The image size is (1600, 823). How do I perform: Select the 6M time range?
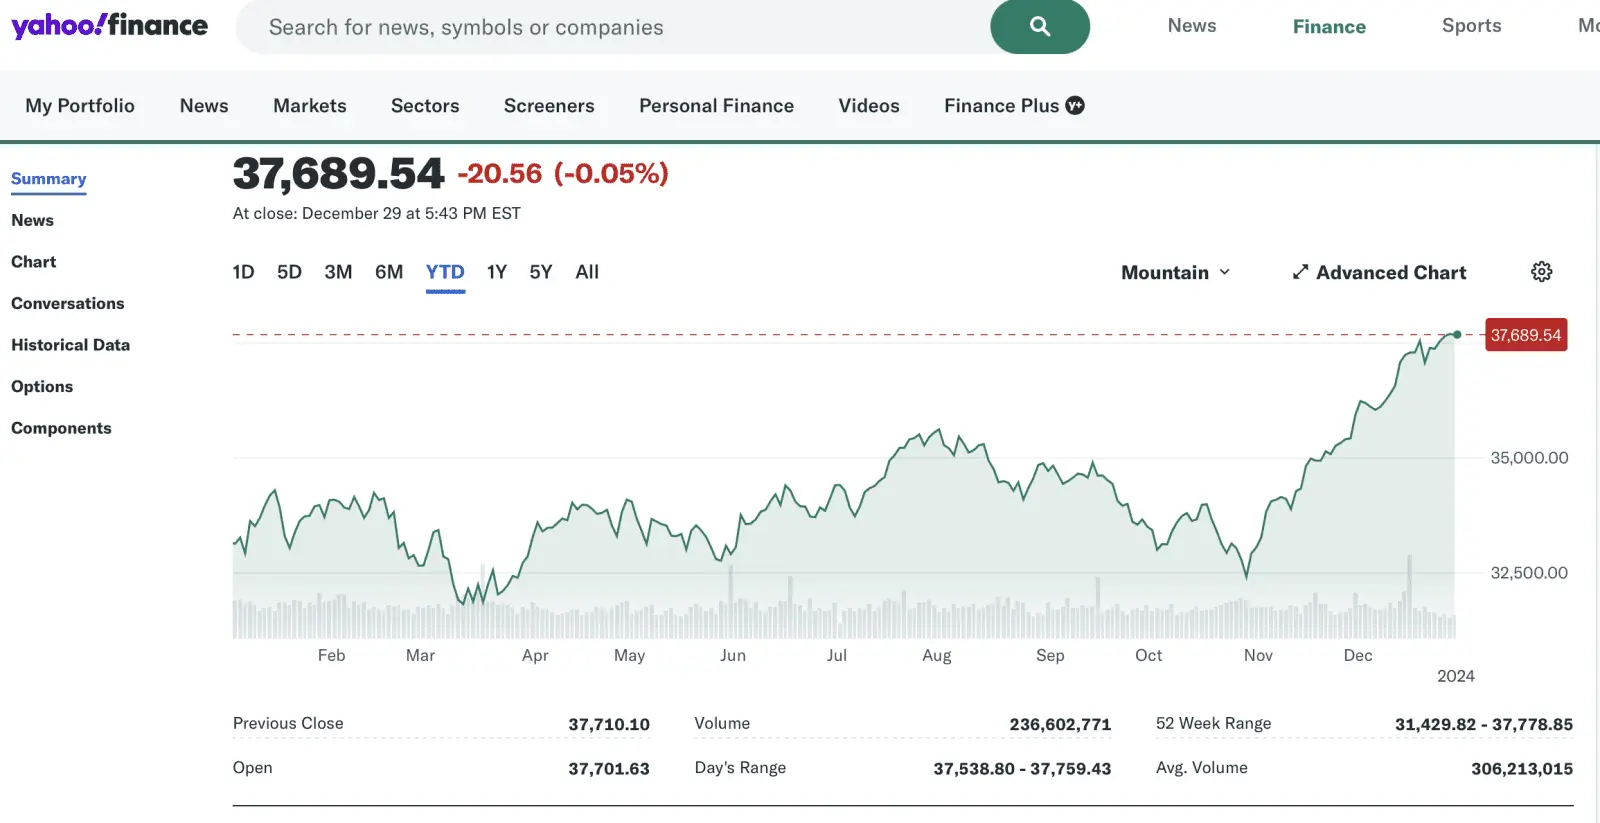(x=388, y=272)
